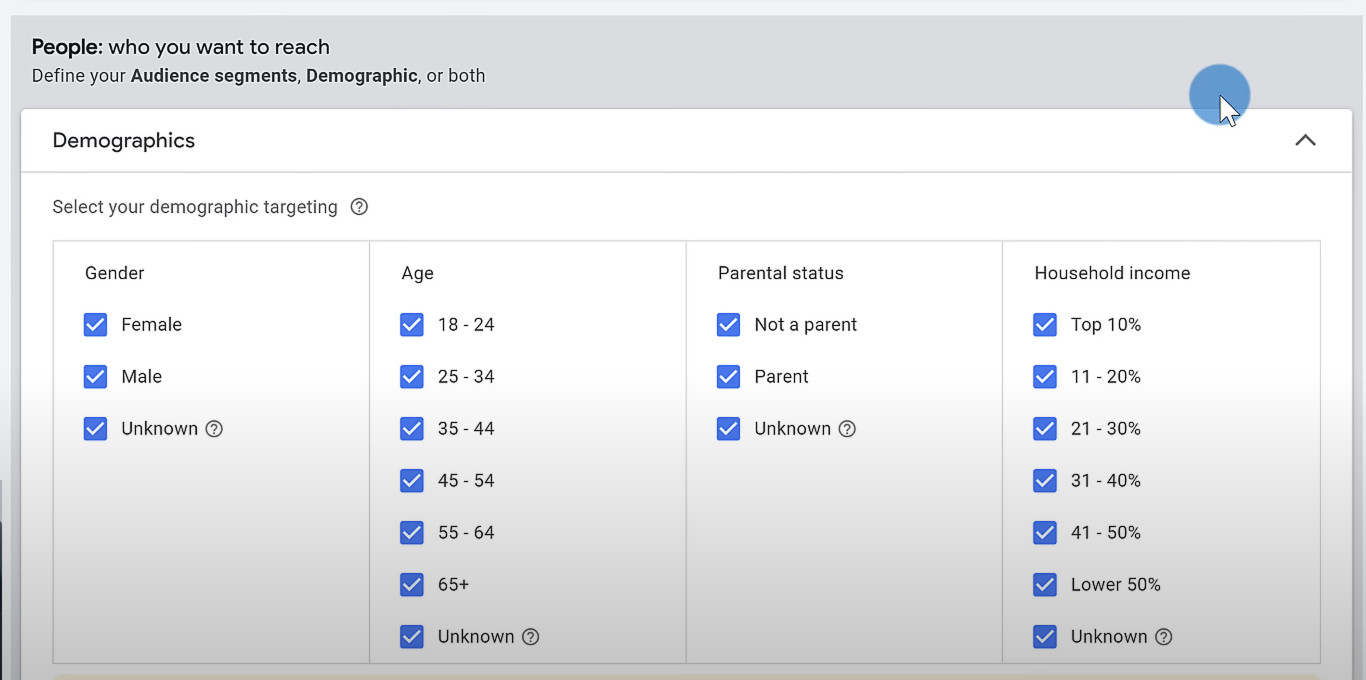
Task: Uncheck the Parent checkbox
Action: point(728,376)
